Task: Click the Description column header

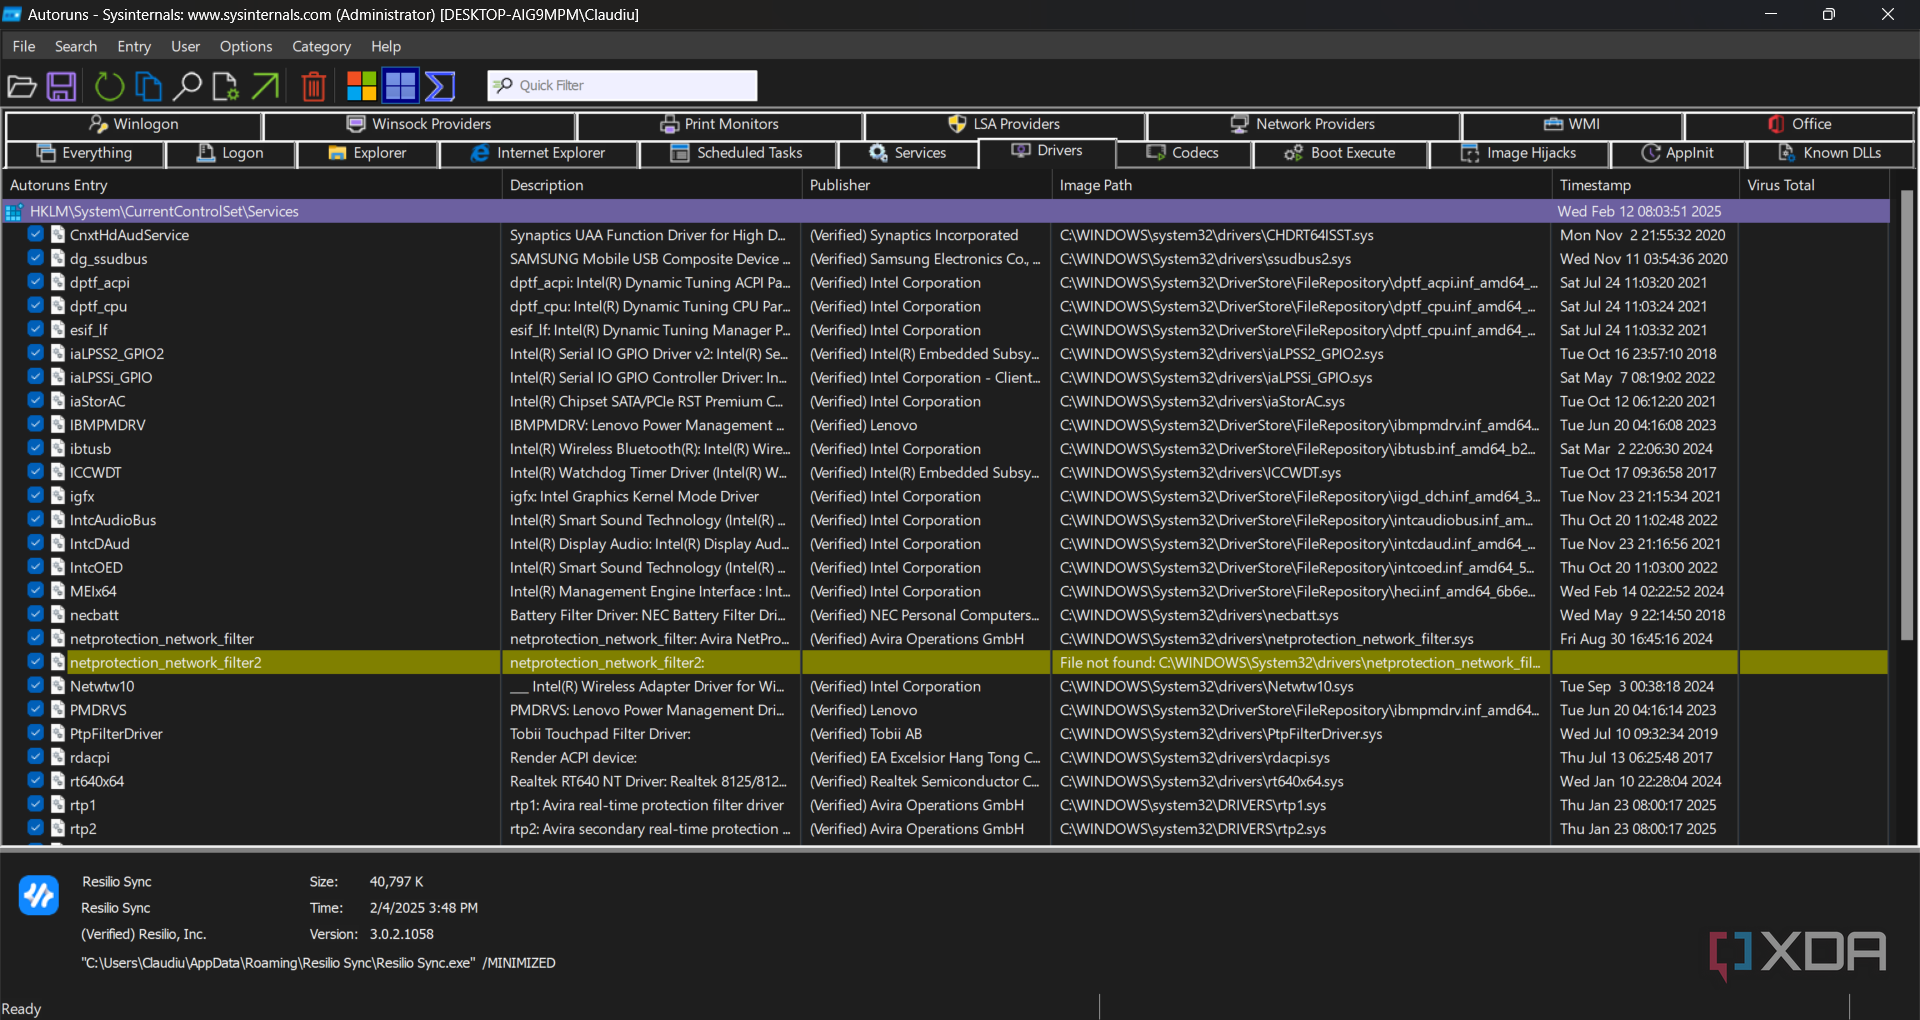Action: click(650, 185)
